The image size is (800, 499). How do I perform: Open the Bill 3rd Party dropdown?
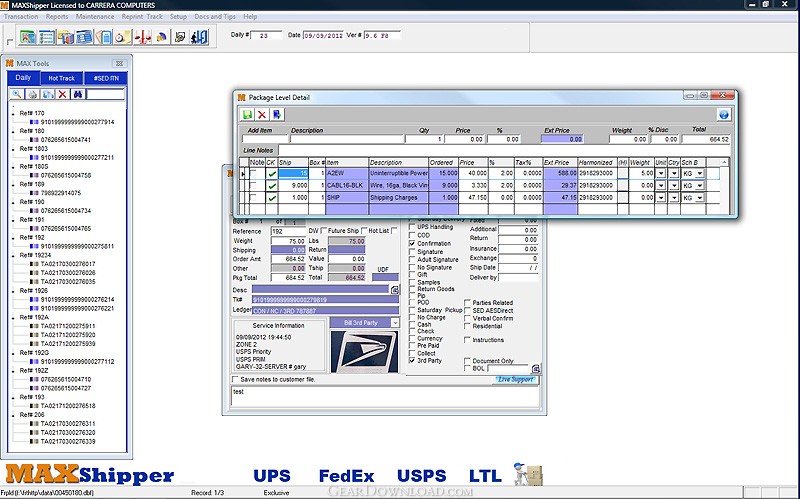point(395,322)
